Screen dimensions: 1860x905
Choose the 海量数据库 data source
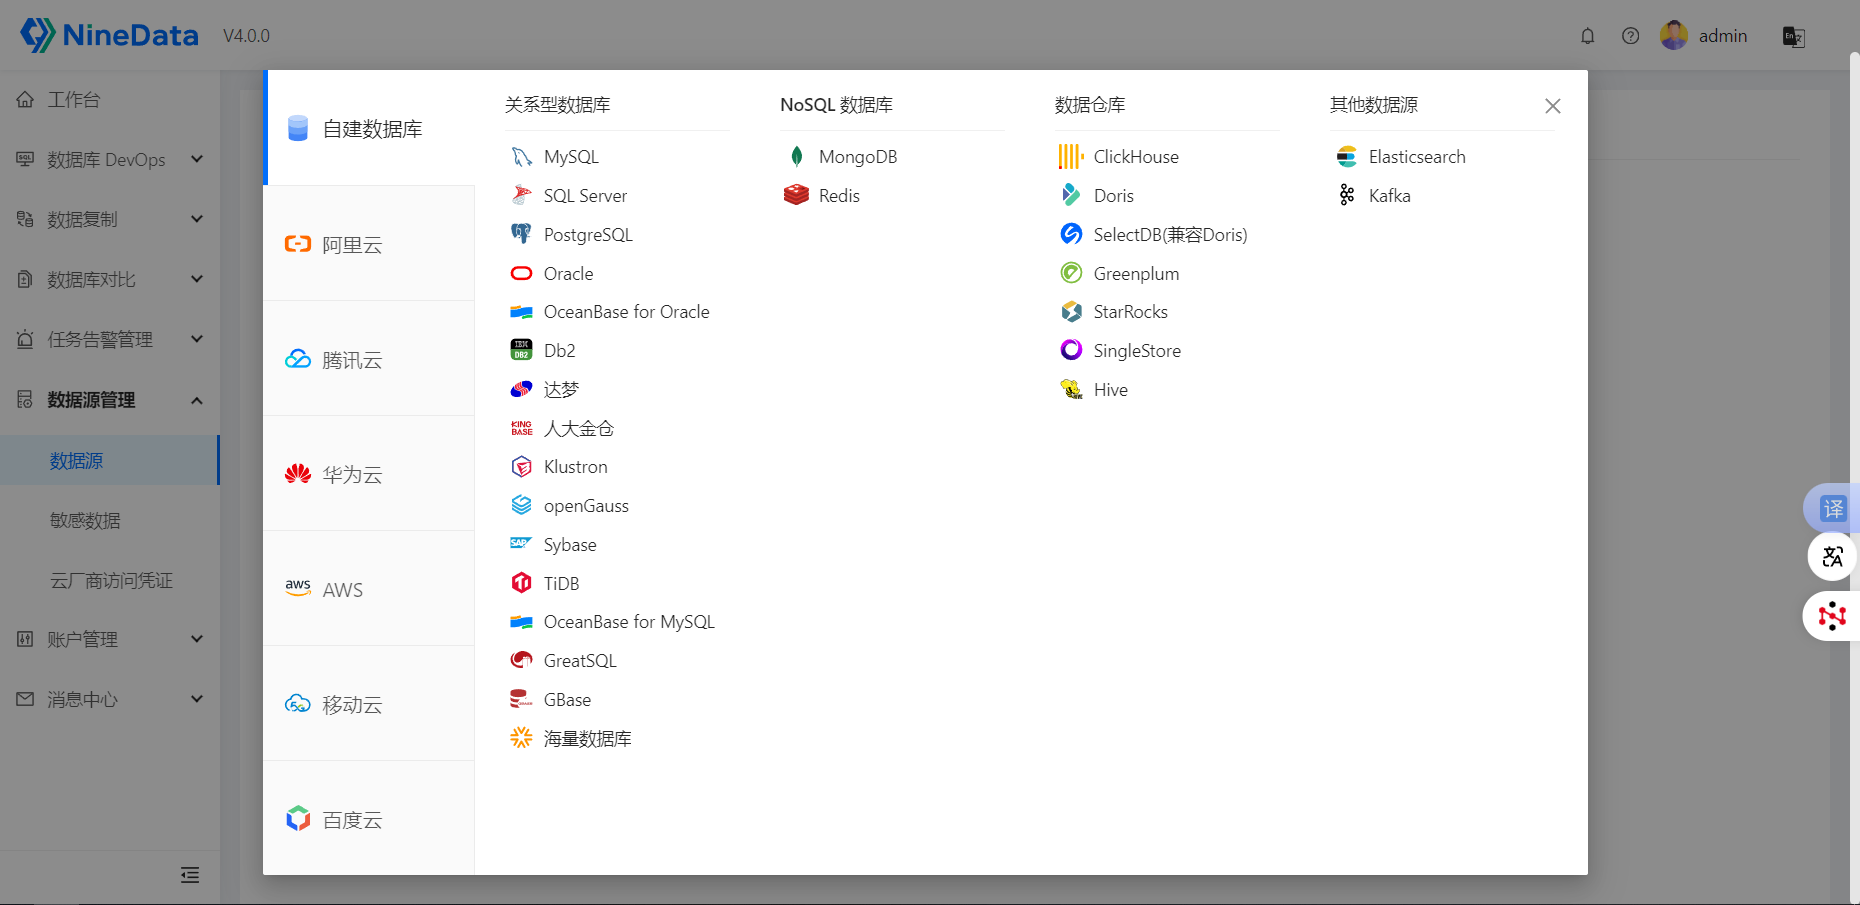571,739
